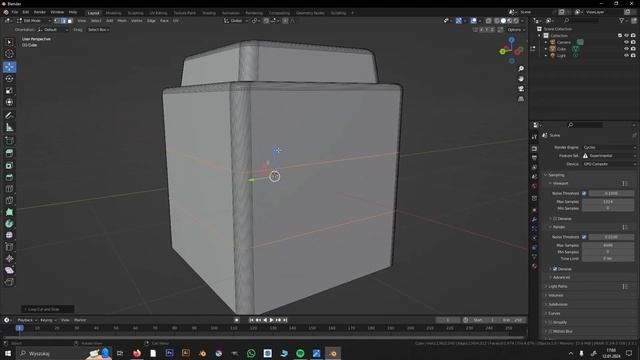Select the Edge Slide tool
The width and height of the screenshot is (640, 360).
point(9,247)
